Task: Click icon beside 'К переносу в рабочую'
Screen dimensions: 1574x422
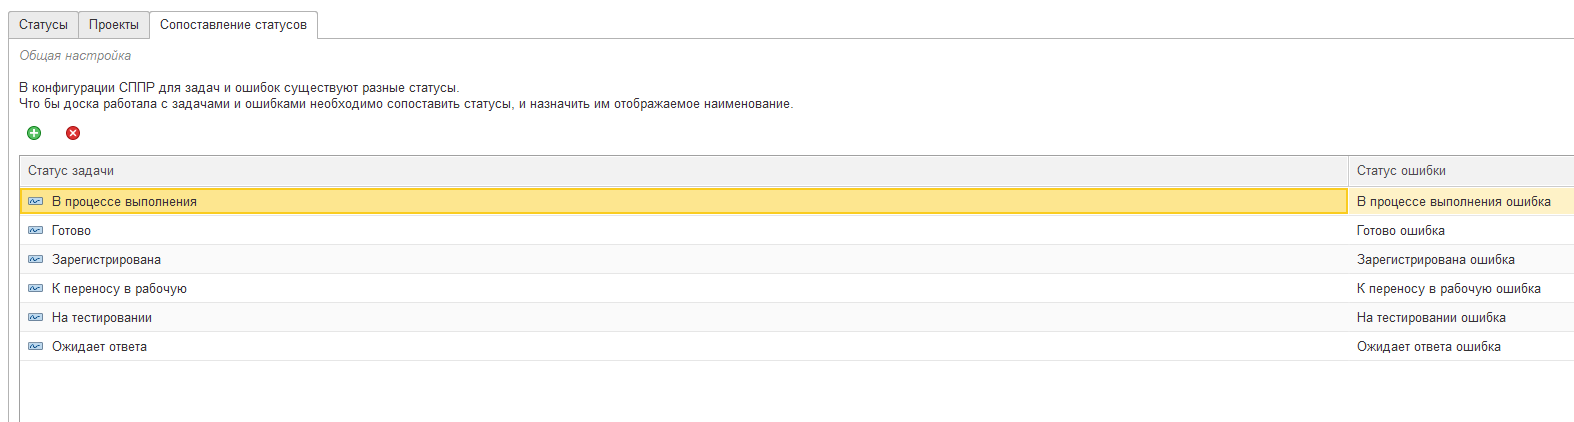Action: tap(36, 289)
